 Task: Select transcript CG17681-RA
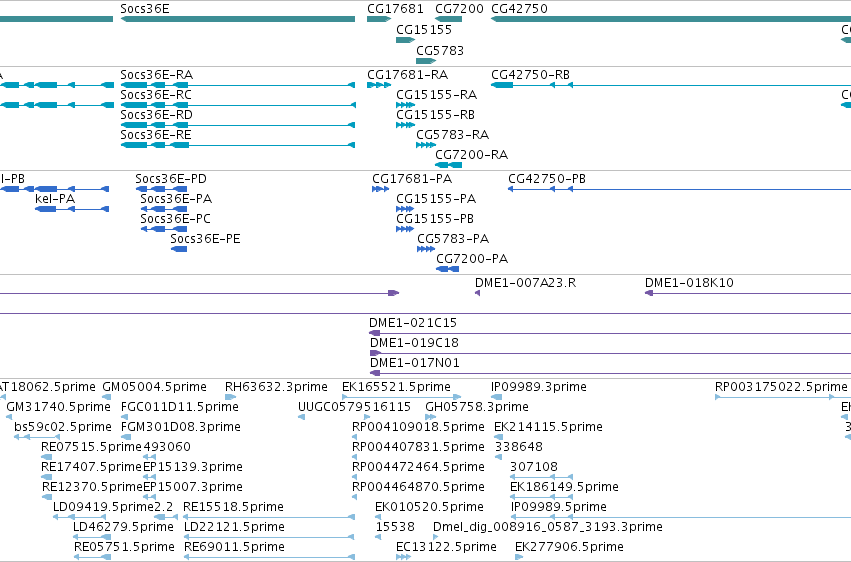(408, 75)
